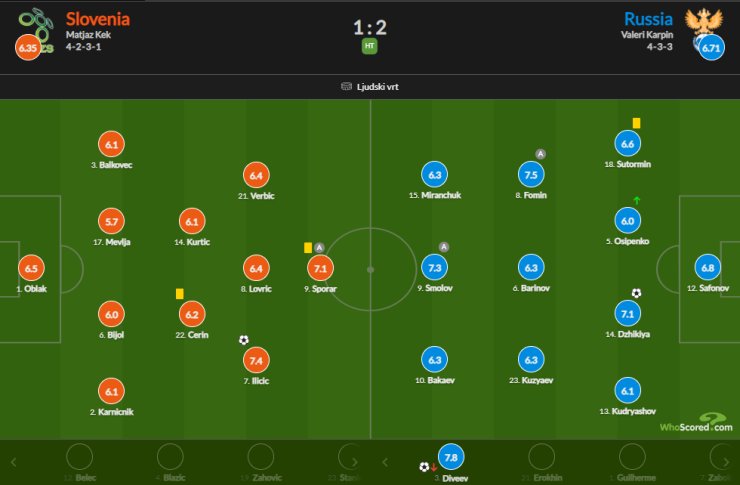Show previous Russia substitutes with left chevron
The height and width of the screenshot is (485, 740).
click(385, 462)
